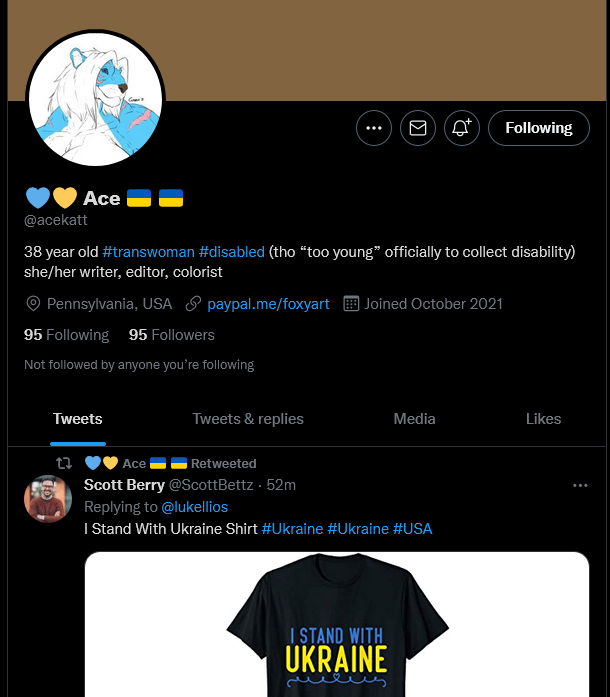Click the calendar icon next to Joined date
The height and width of the screenshot is (697, 610).
351,304
